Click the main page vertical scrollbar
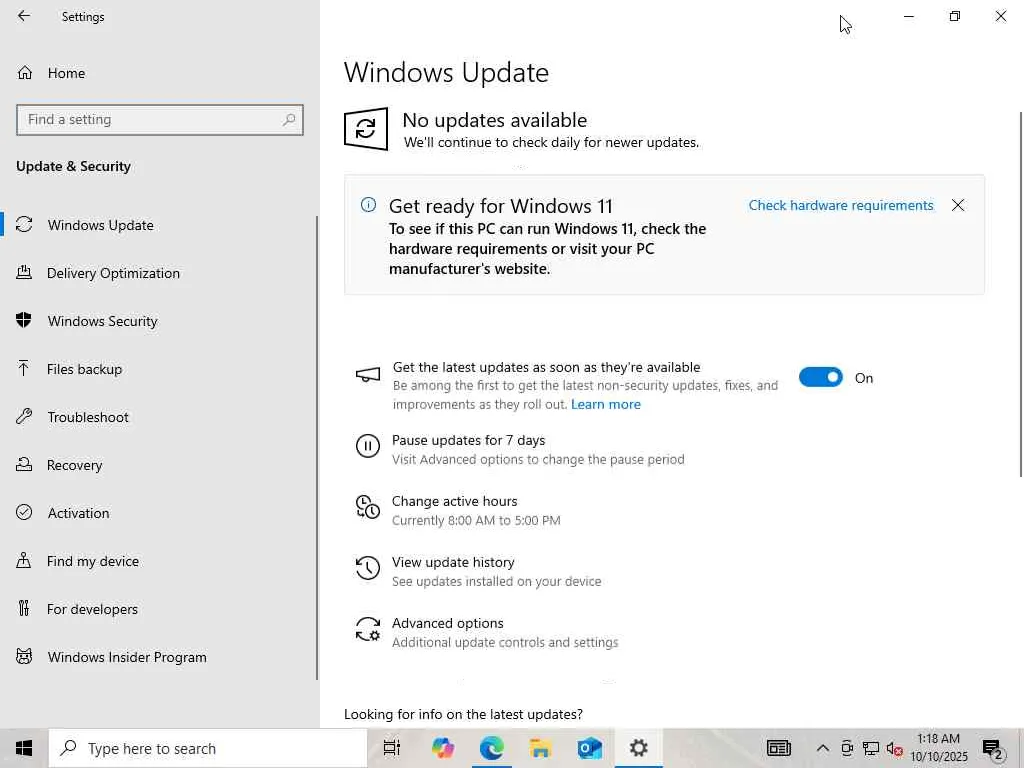Screen dimensions: 1024x768 [1021, 294]
